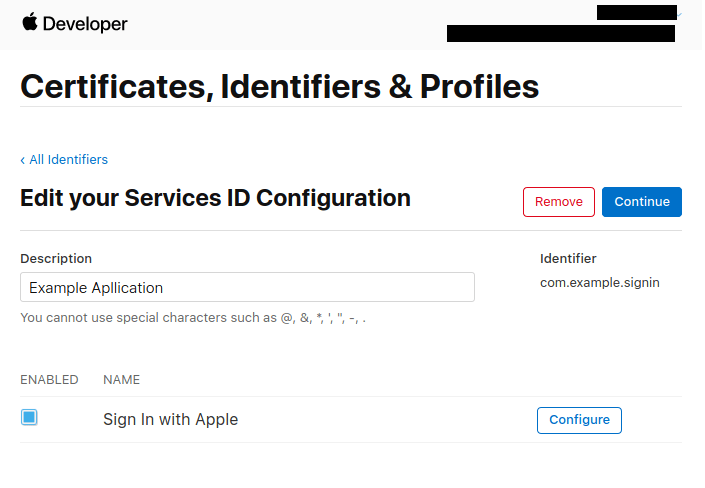Click the Certificates, Identifiers & Profiles heading
This screenshot has width=705, height=488.
coord(280,86)
